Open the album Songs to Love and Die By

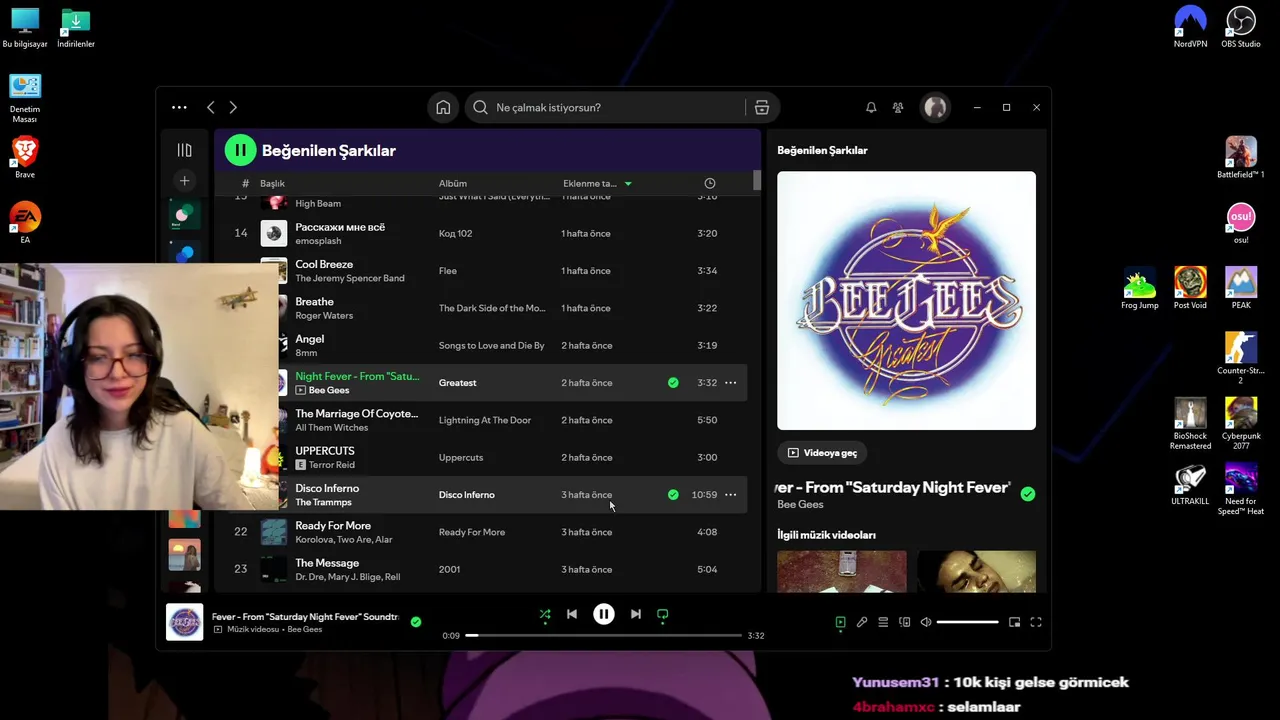tap(492, 346)
